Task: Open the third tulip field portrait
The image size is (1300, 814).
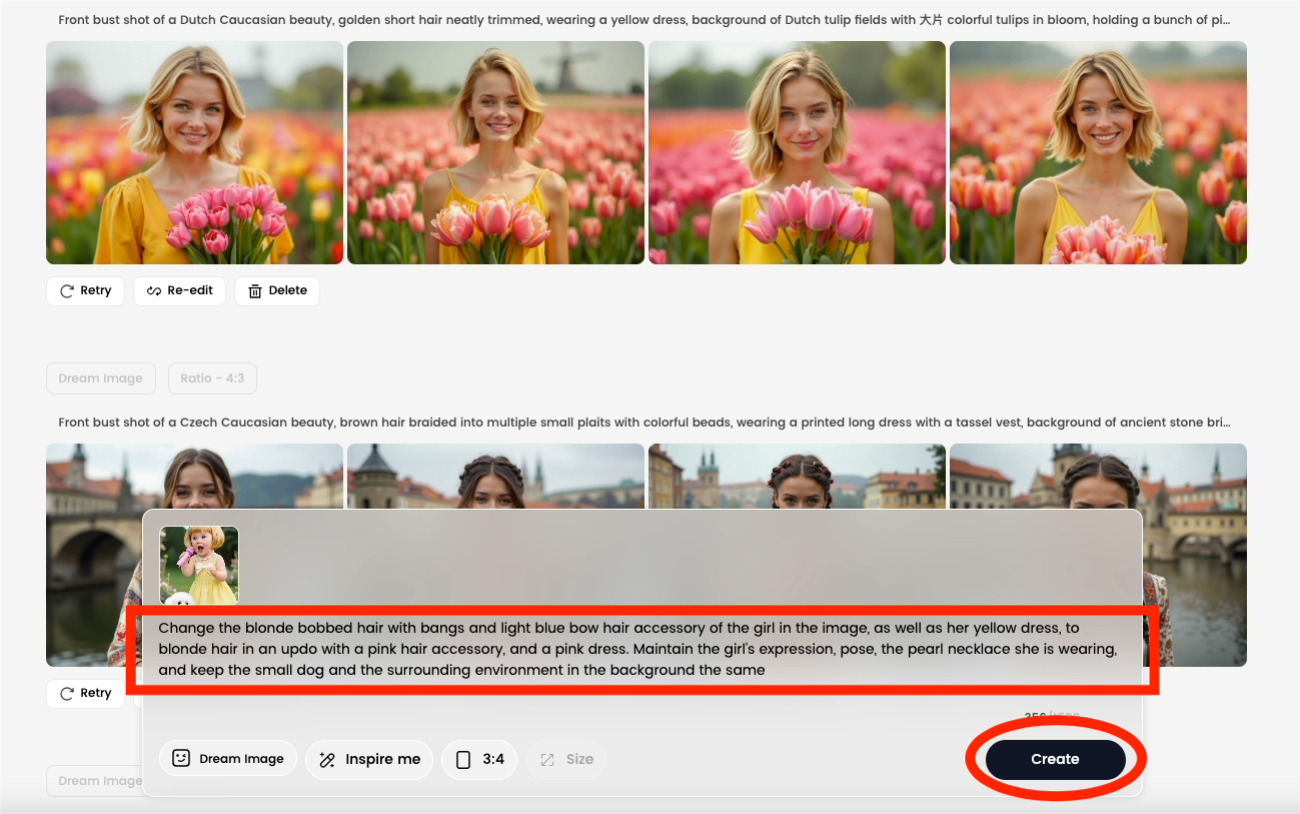Action: coord(796,152)
